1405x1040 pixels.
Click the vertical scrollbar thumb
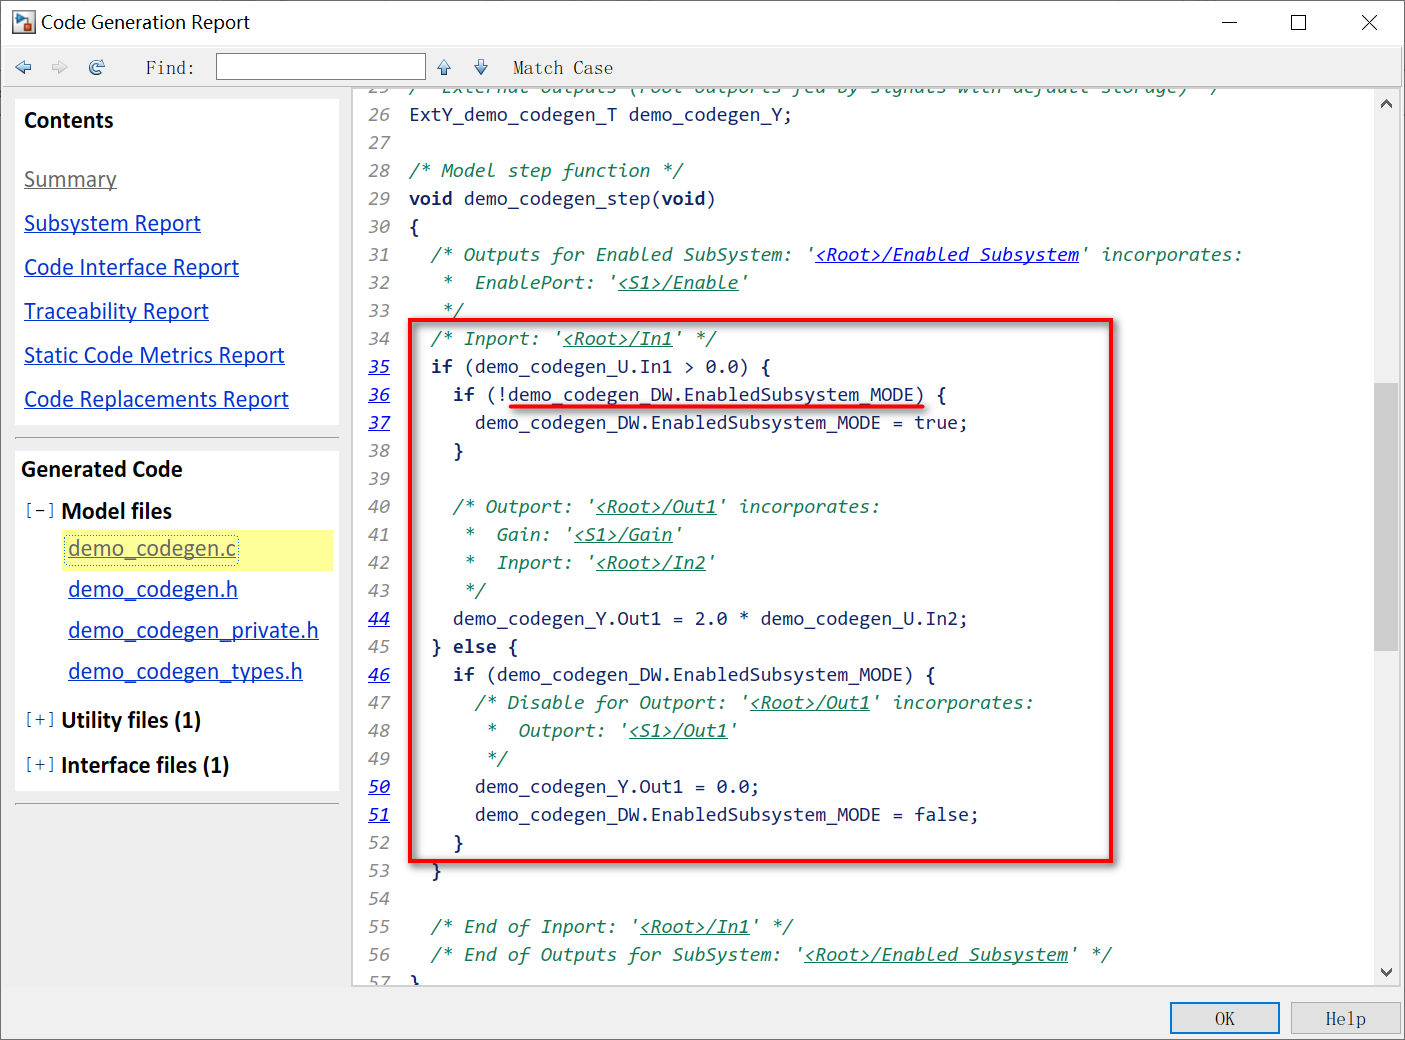(x=1386, y=517)
